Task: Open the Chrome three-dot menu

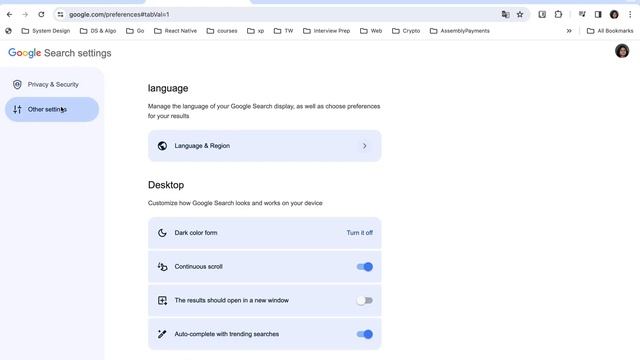Action: [x=630, y=14]
